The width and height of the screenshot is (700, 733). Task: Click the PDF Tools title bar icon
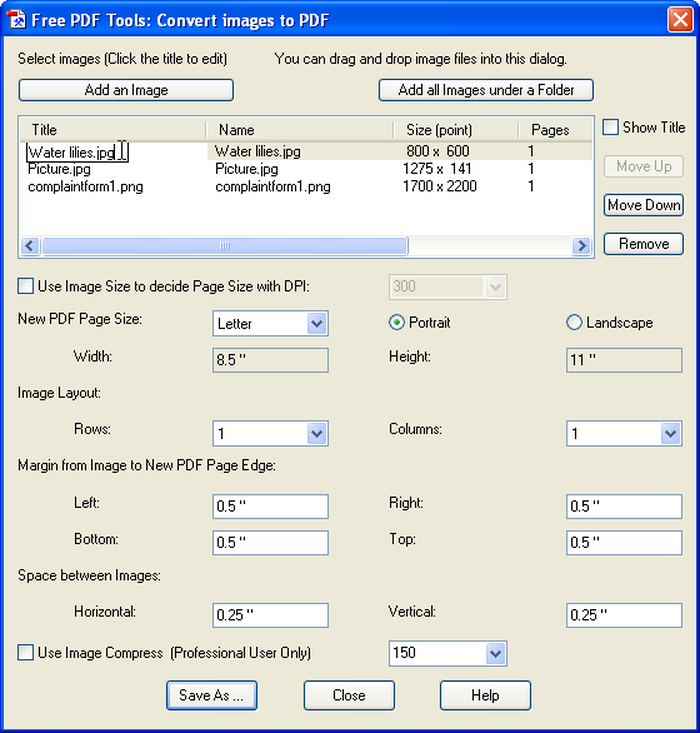click(16, 20)
